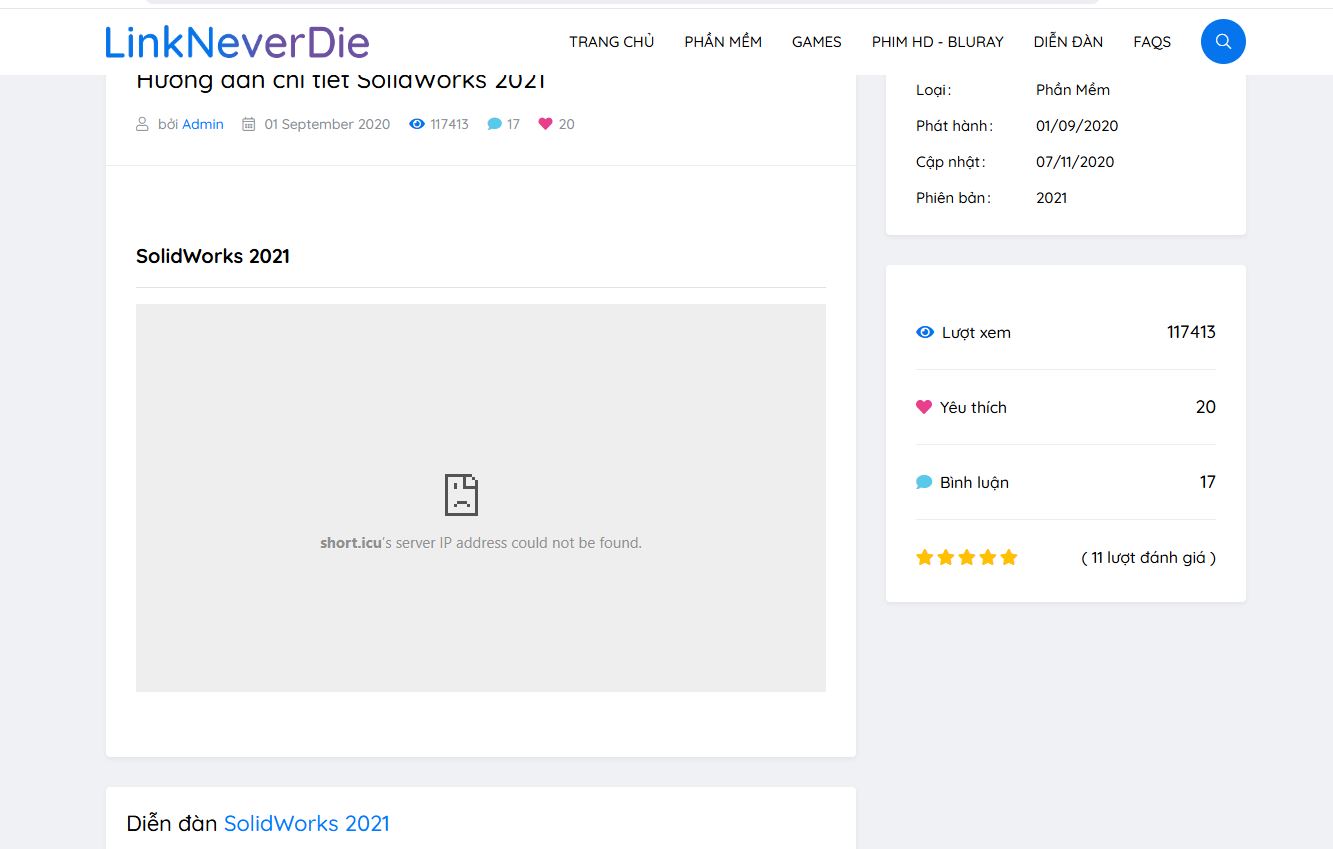
Task: Click the 'Bình luận' label in sidebar
Action: pyautogui.click(x=974, y=482)
